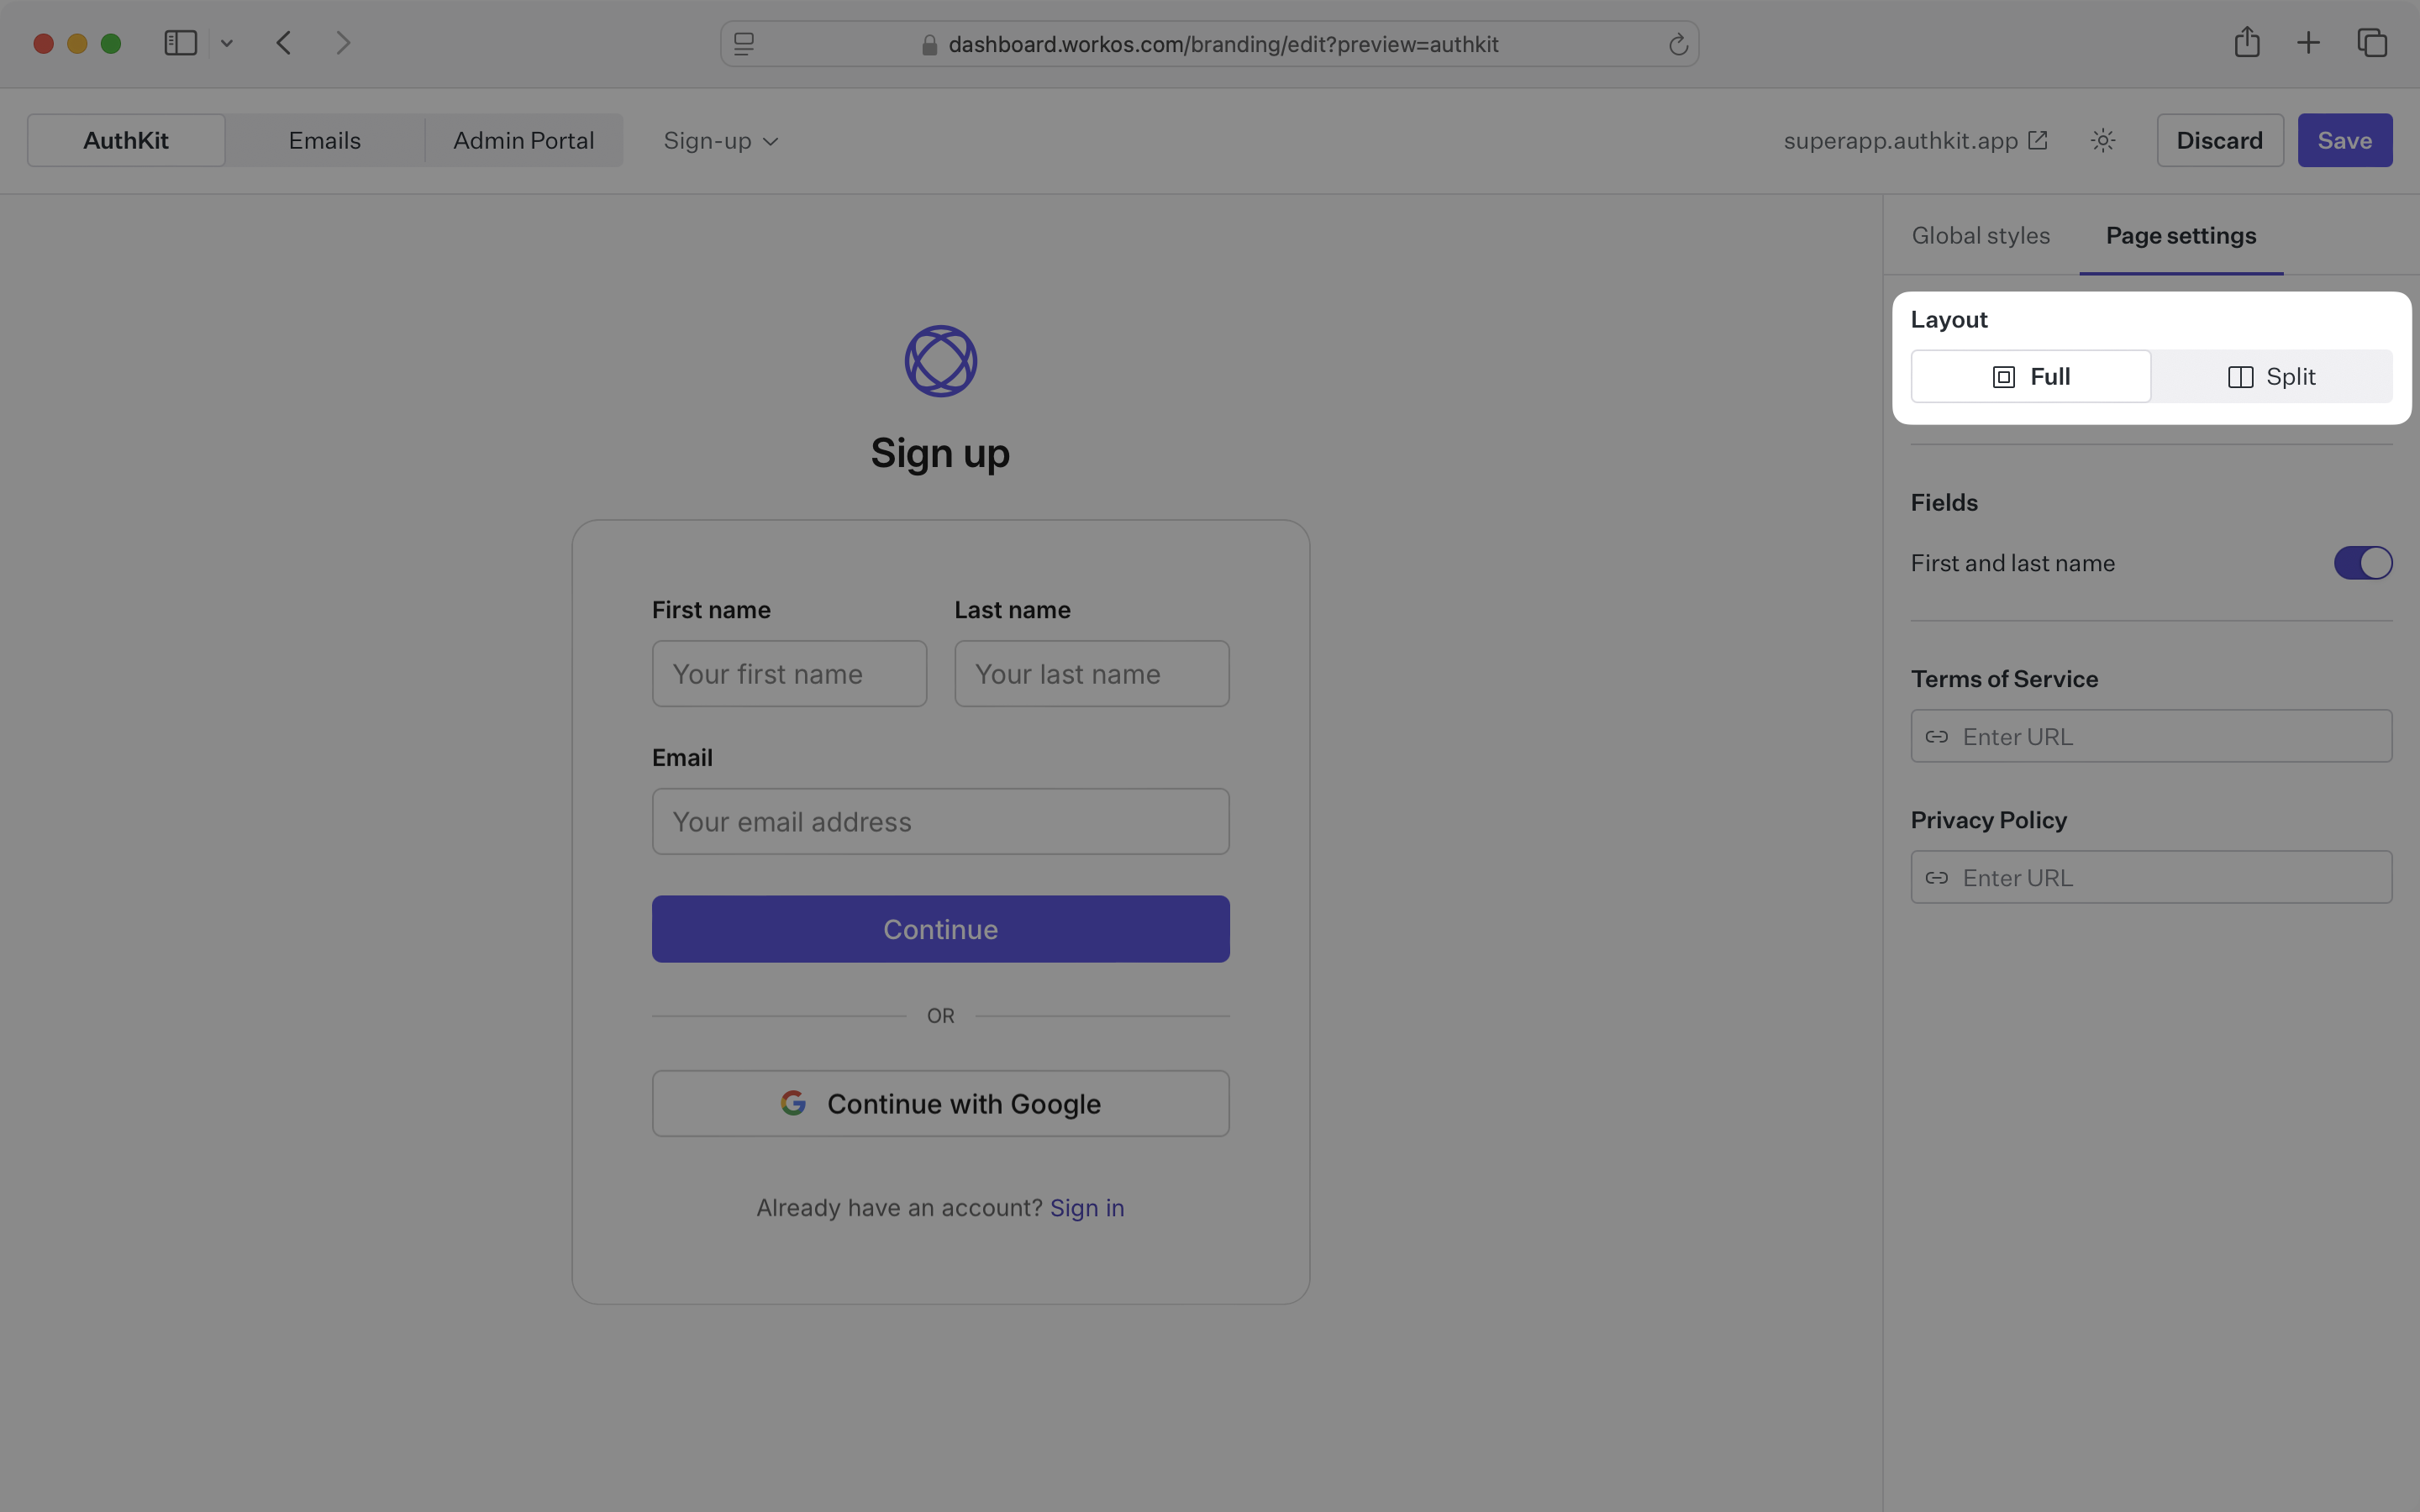The image size is (2420, 1512).
Task: Switch to the AuthKit tab
Action: click(126, 140)
